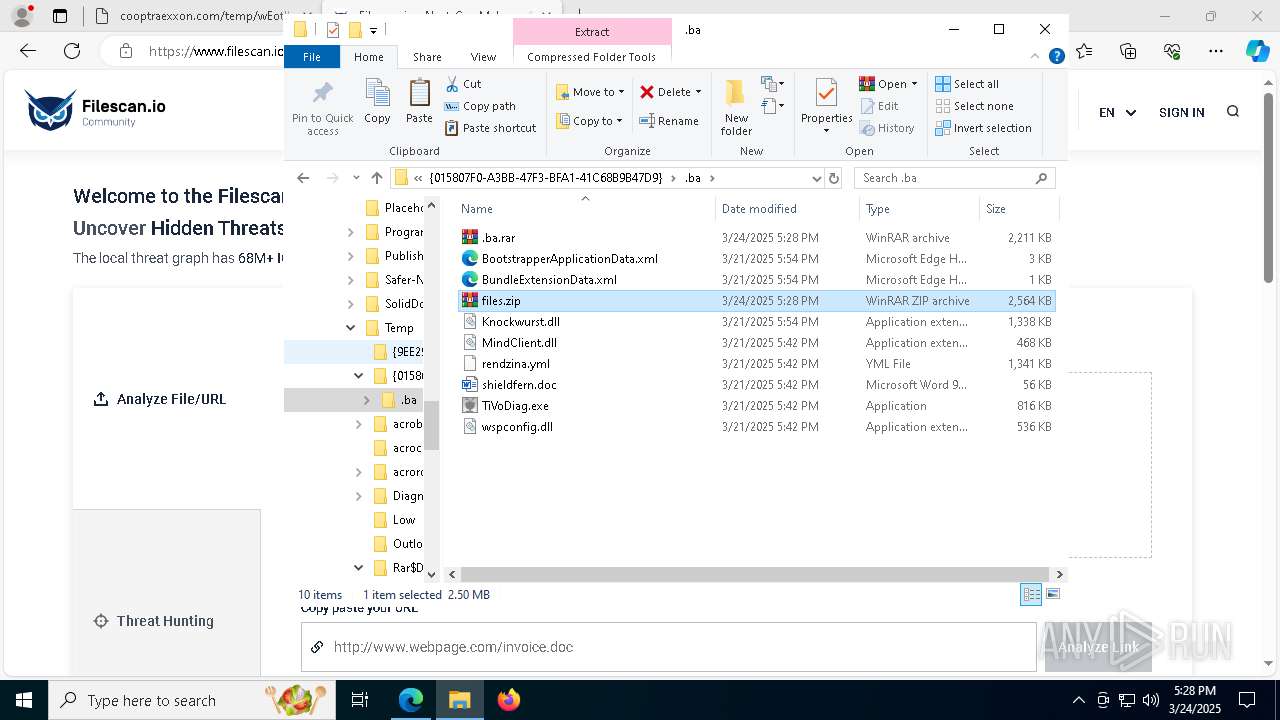Minimize the ribbon chevron
1280x720 pixels.
coord(1036,57)
